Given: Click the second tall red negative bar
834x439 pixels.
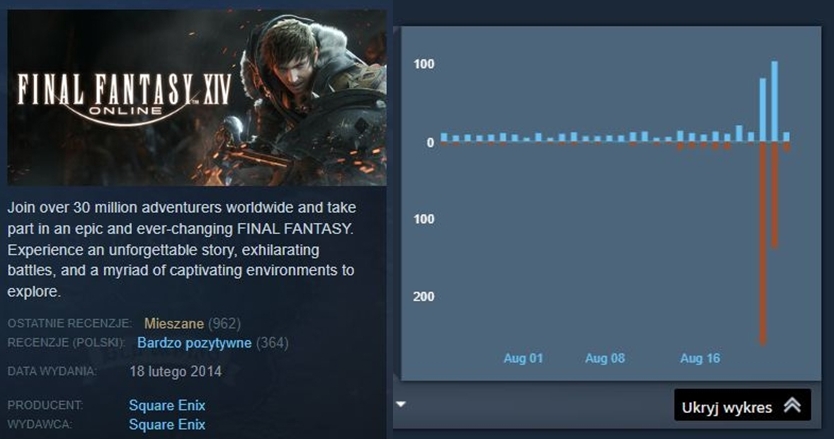Looking at the screenshot, I should pyautogui.click(x=774, y=195).
